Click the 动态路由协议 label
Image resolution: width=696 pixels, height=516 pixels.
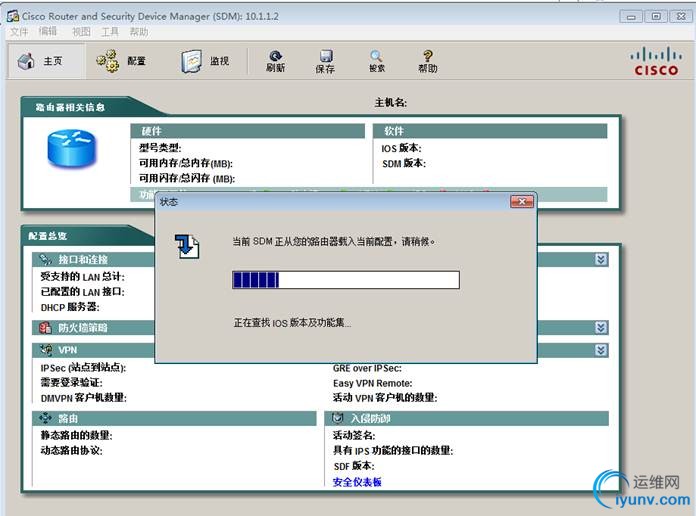[71, 450]
